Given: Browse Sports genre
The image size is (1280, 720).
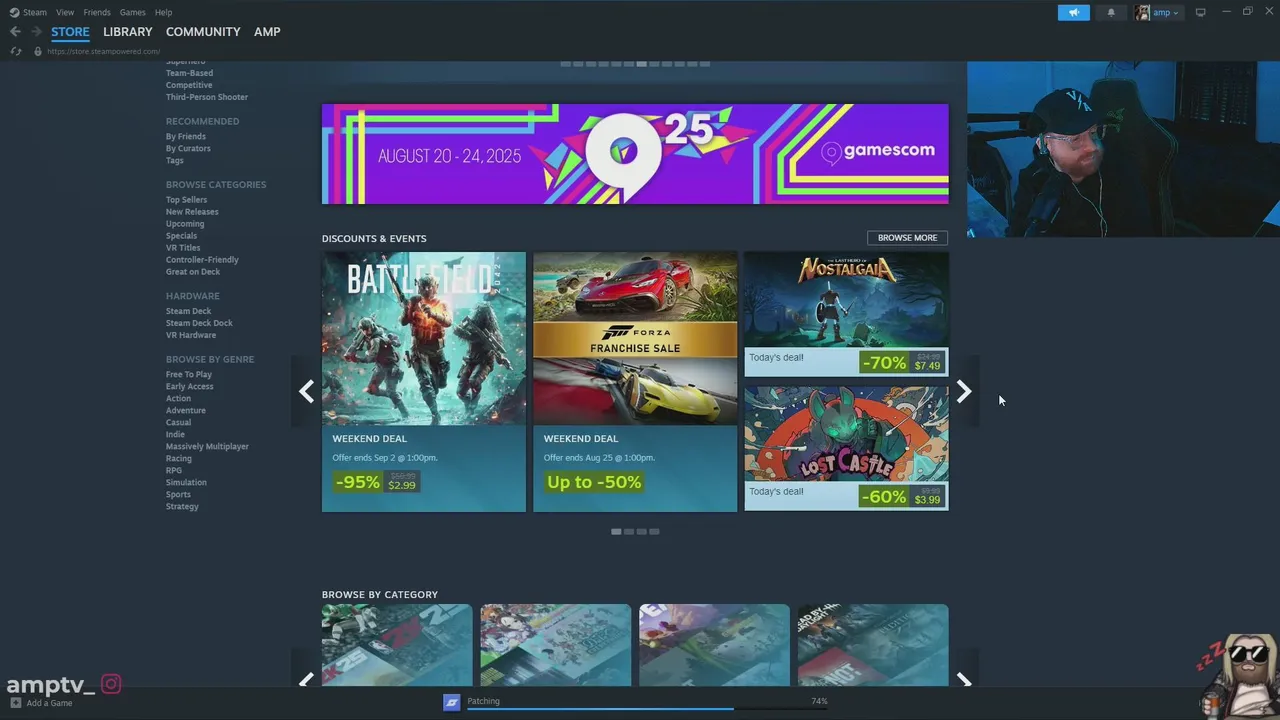Looking at the screenshot, I should [x=178, y=495].
